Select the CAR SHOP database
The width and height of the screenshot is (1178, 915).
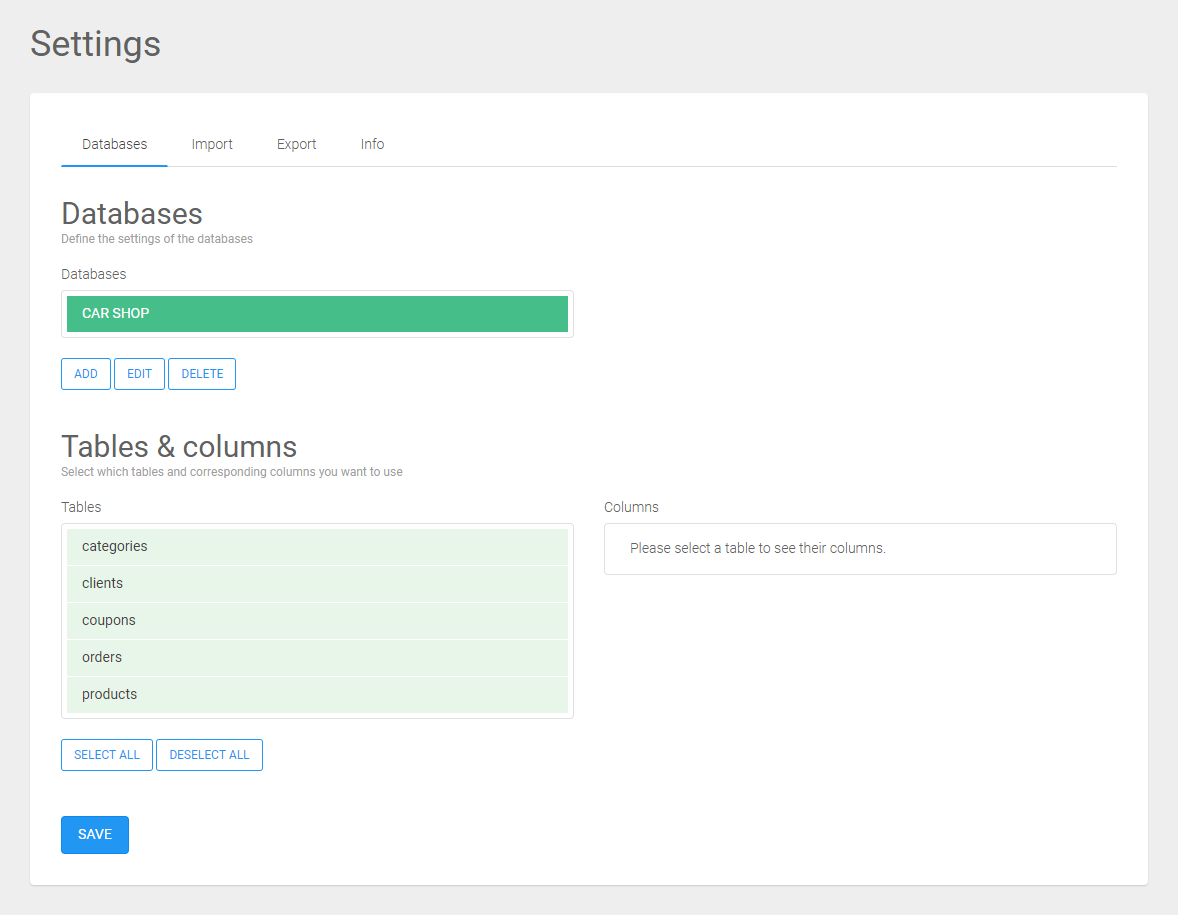point(317,314)
